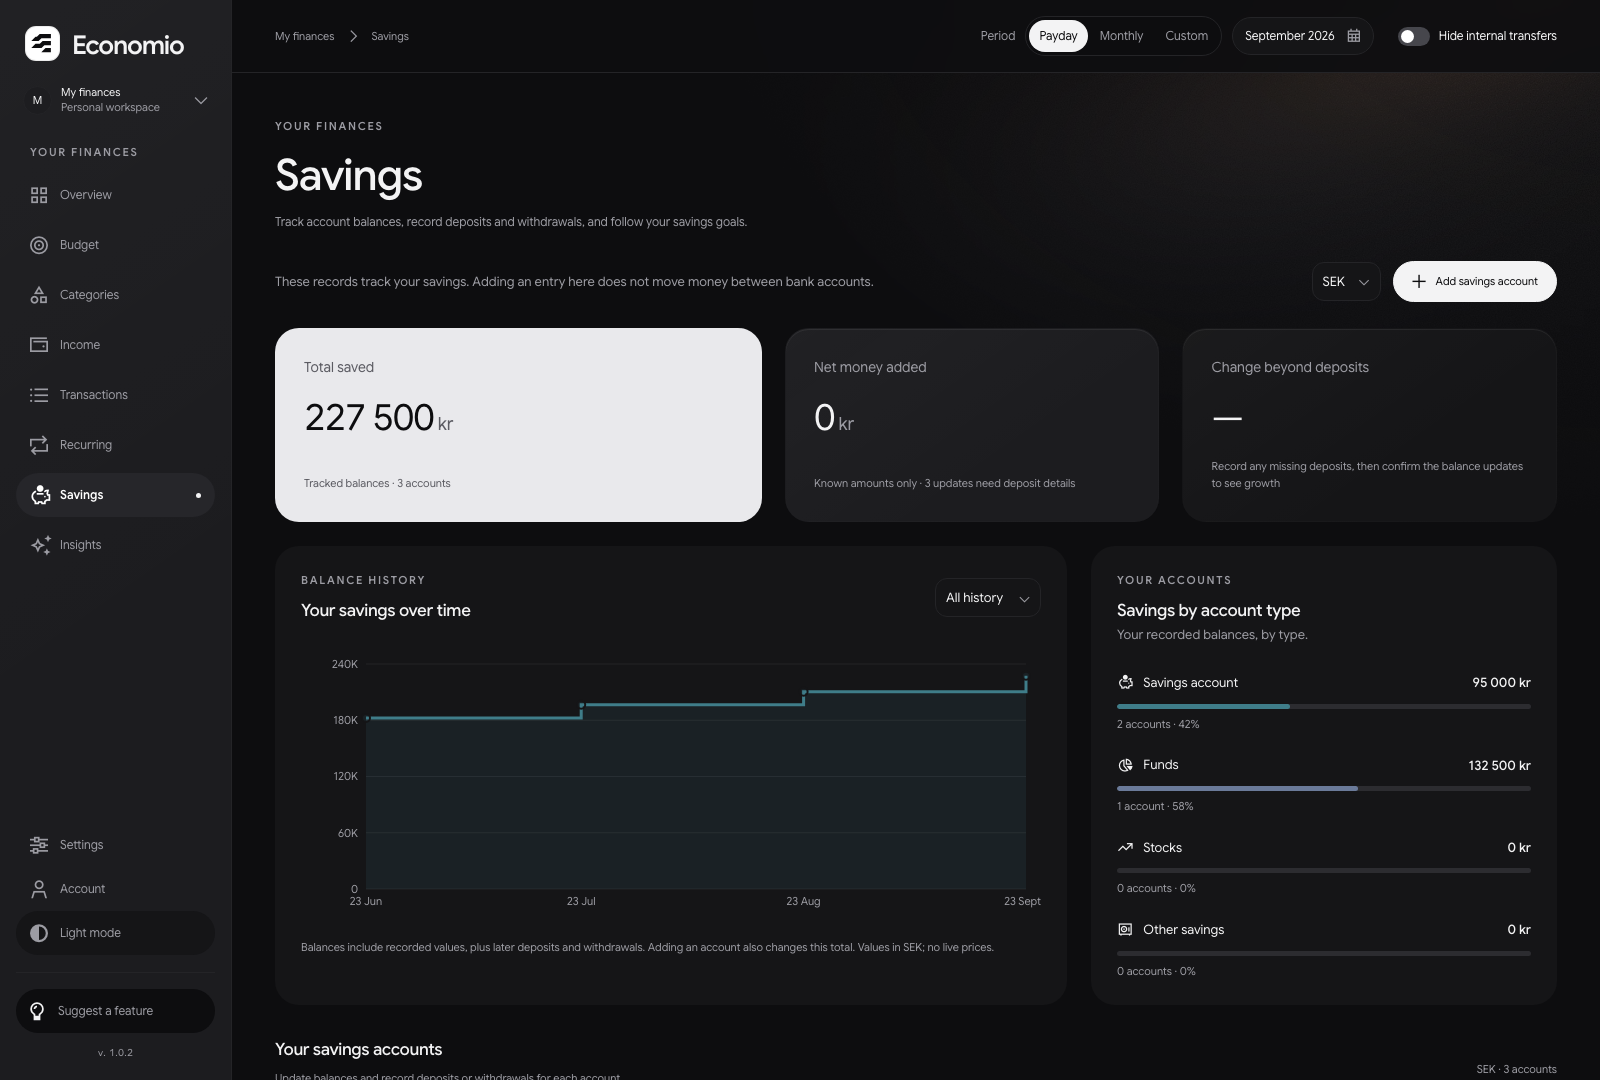Click Suggest a feature button
1600x1080 pixels.
[x=115, y=1011]
